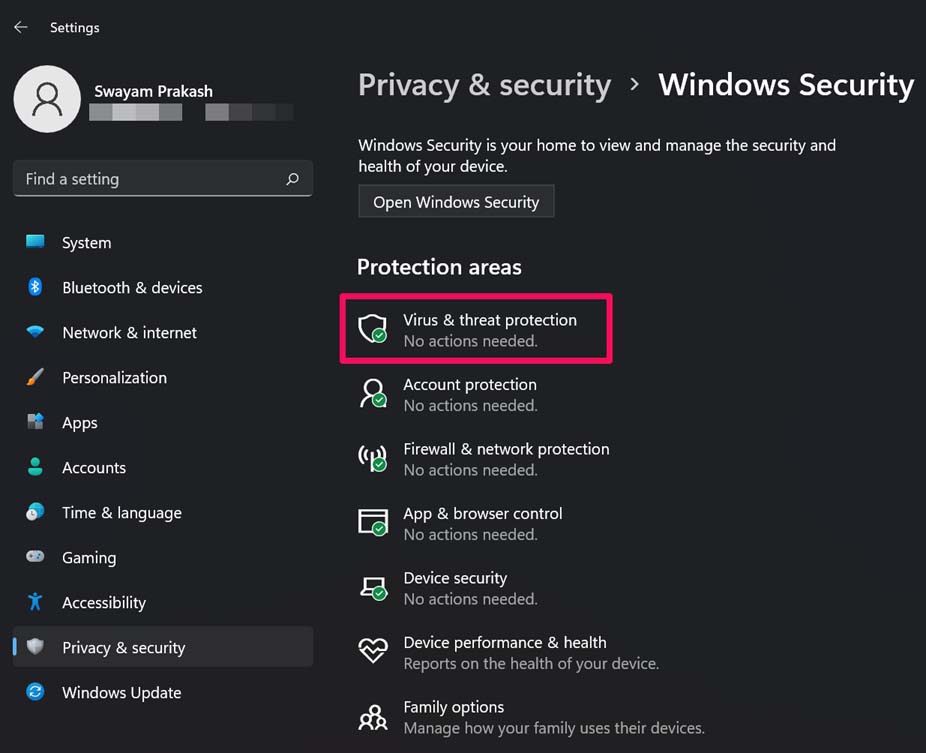Type in the Find a setting field
This screenshot has height=753, width=926.
[150, 179]
